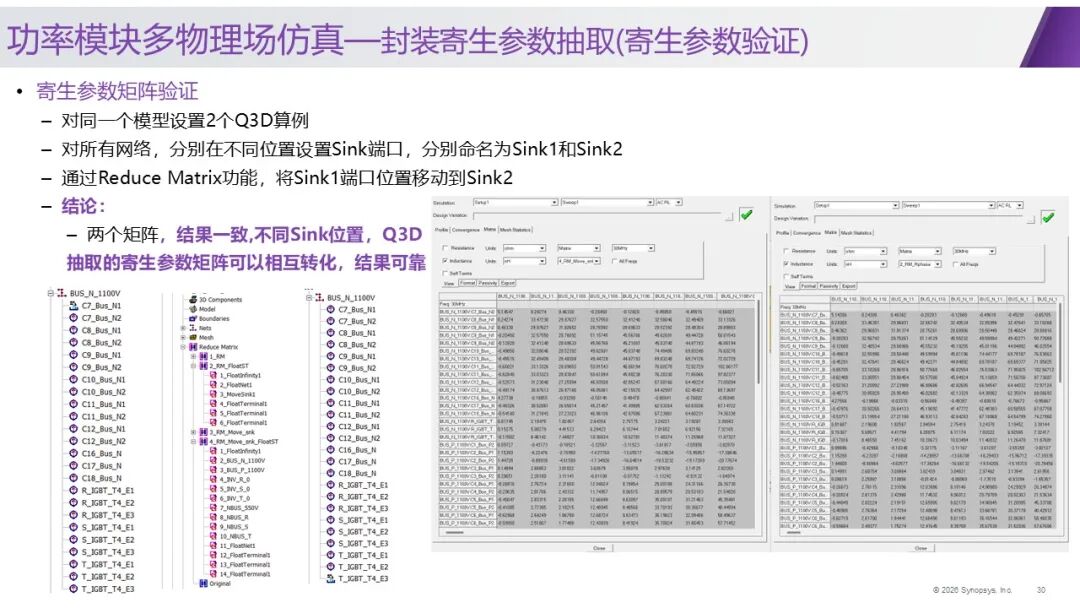1080x608 pixels.
Task: Open Setup1 simulation dropdown in left dialog
Action: [515, 202]
